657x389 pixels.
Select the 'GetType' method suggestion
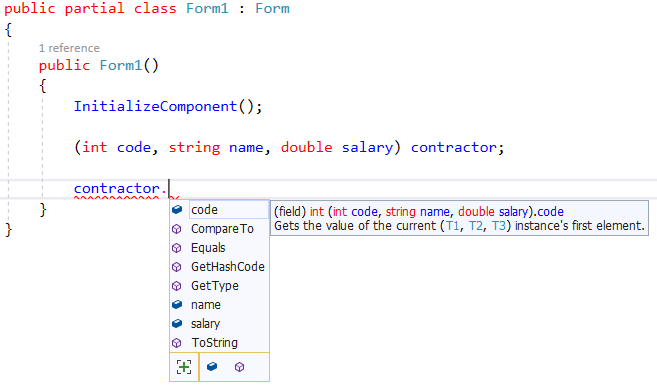pos(219,285)
